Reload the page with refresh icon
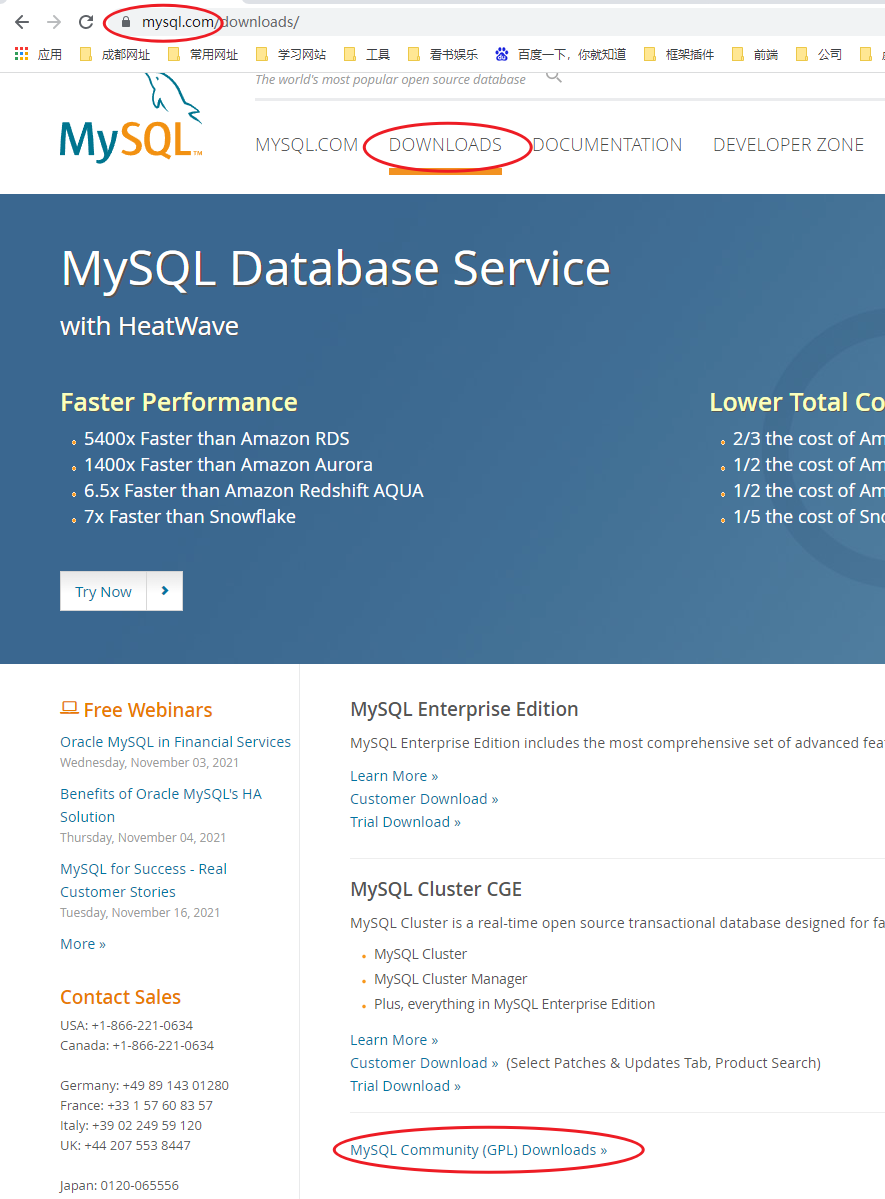This screenshot has height=1199, width=885. 86,22
